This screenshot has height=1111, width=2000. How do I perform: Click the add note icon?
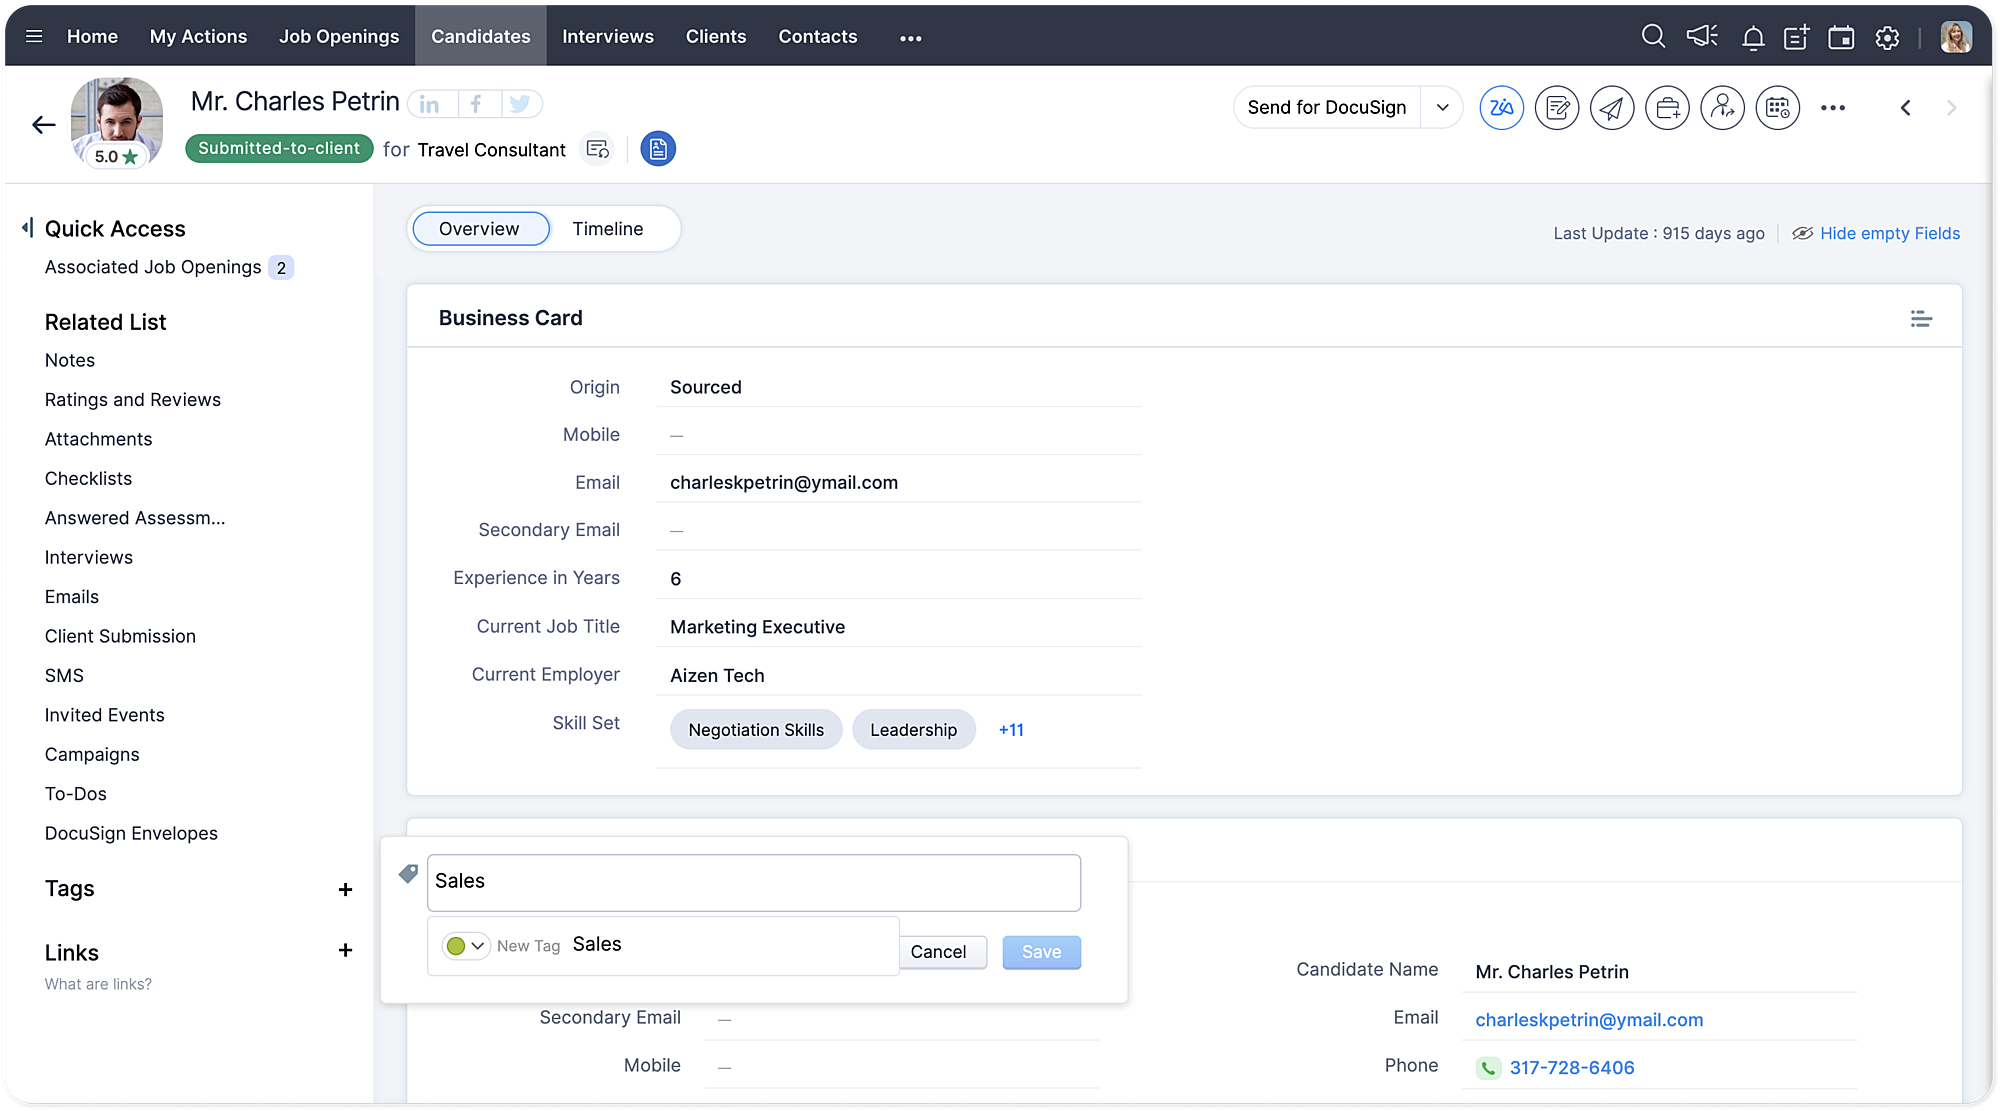pyautogui.click(x=1557, y=108)
